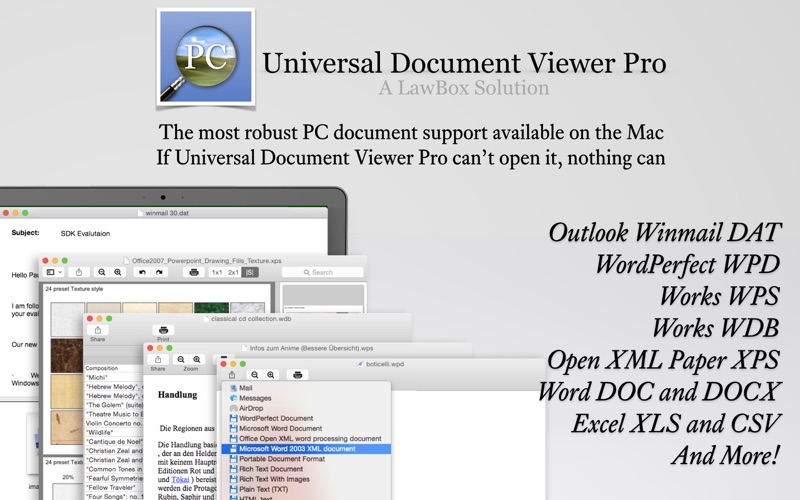This screenshot has height=500, width=800.
Task: Choose Mail from the share menu
Action: [306, 388]
